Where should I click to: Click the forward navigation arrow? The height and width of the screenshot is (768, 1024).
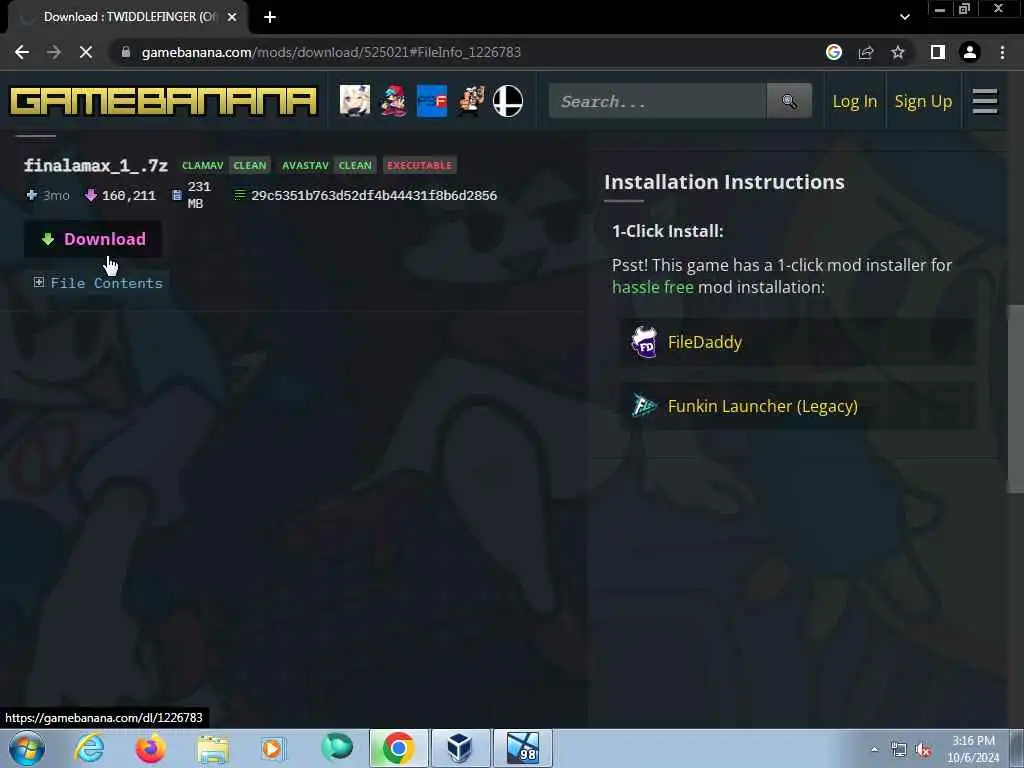click(54, 52)
